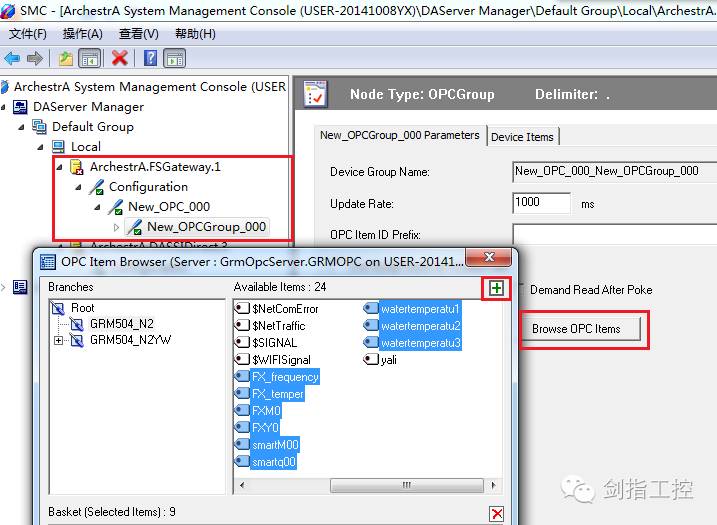Click the New_OPC_000 node icon

coord(115,207)
